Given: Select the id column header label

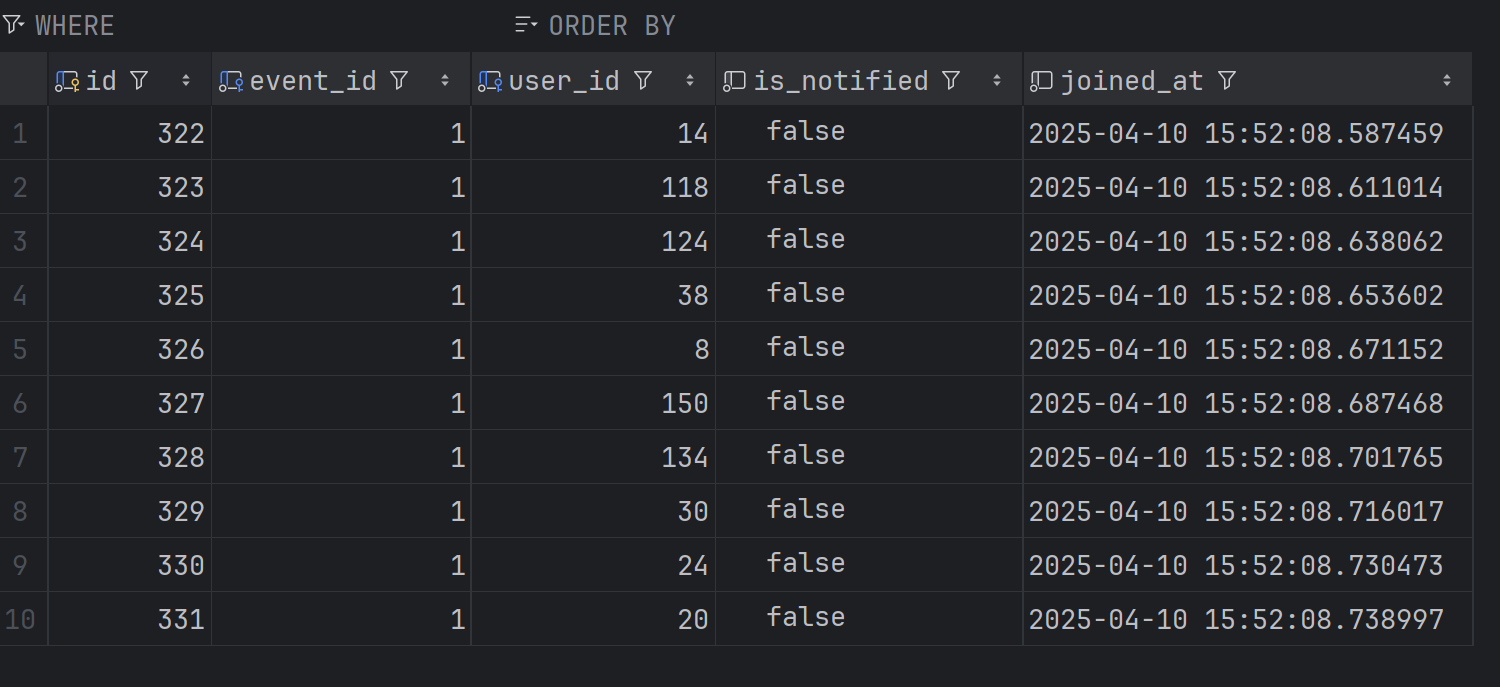Looking at the screenshot, I should (102, 81).
